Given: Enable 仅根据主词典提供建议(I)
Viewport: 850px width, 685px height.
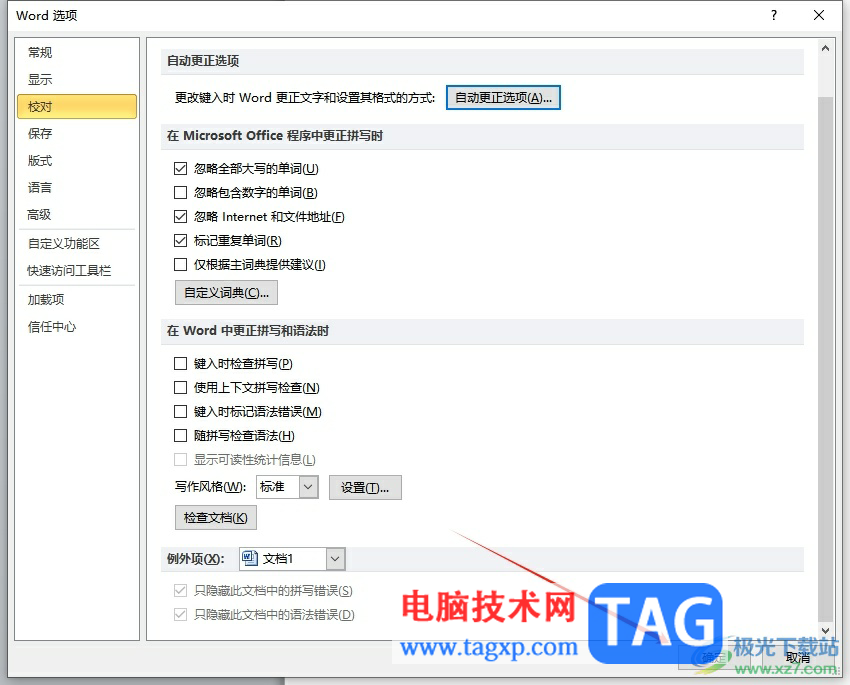Looking at the screenshot, I should [x=181, y=264].
